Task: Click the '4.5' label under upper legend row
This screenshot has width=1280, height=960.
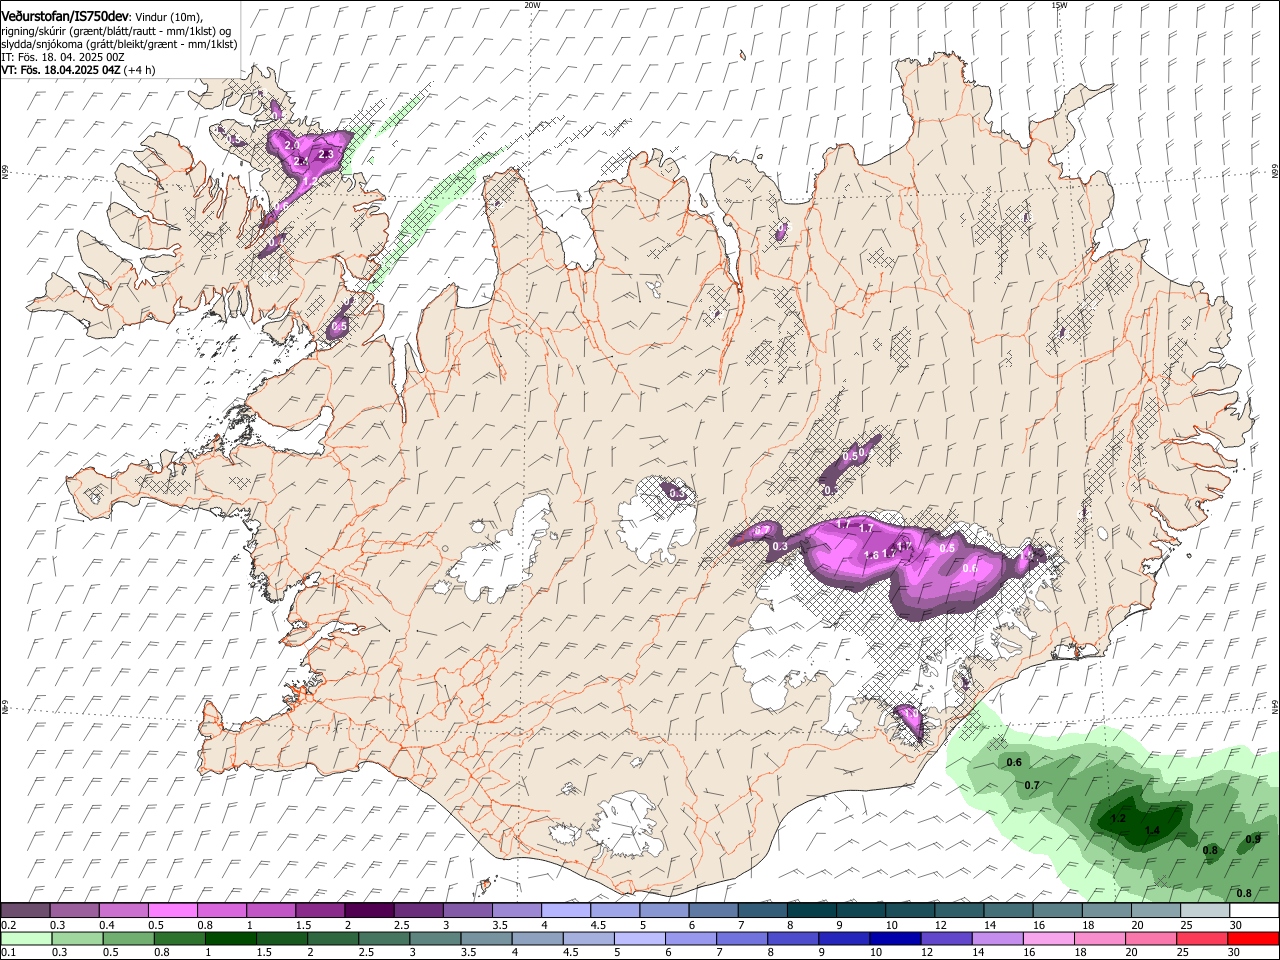Action: pyautogui.click(x=598, y=925)
